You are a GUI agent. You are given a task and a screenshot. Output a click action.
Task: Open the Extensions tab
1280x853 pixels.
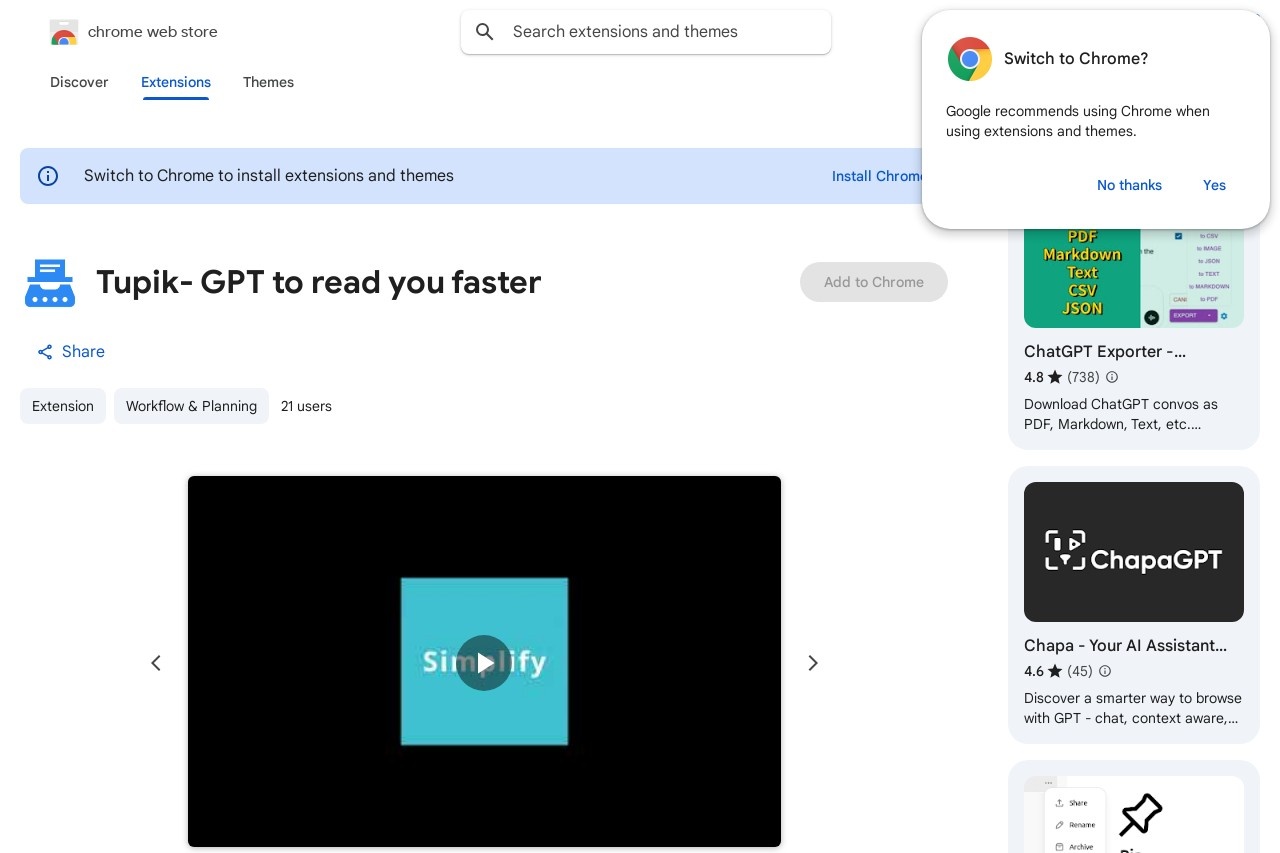point(176,82)
